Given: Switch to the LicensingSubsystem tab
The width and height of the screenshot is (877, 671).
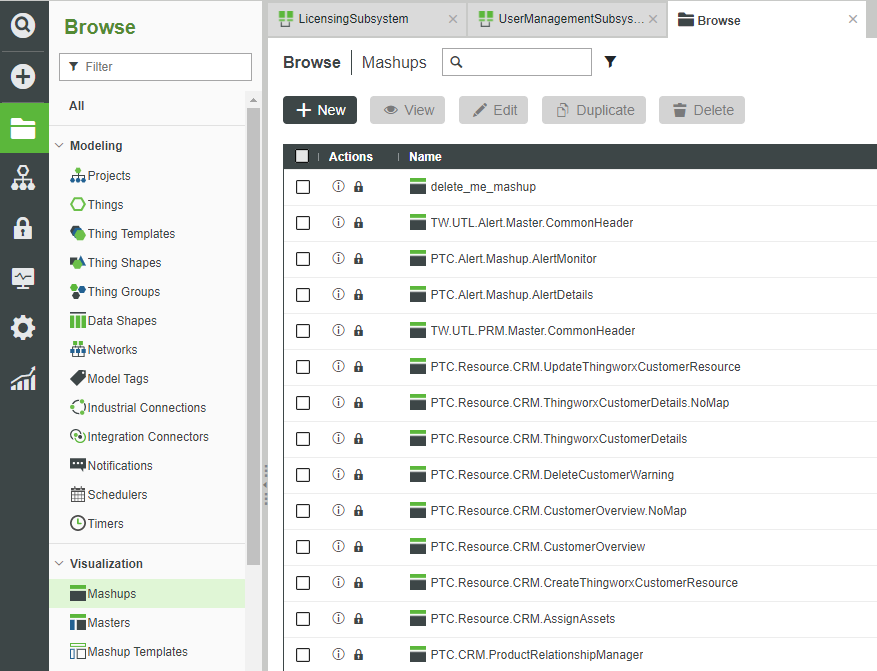Looking at the screenshot, I should [x=356, y=19].
